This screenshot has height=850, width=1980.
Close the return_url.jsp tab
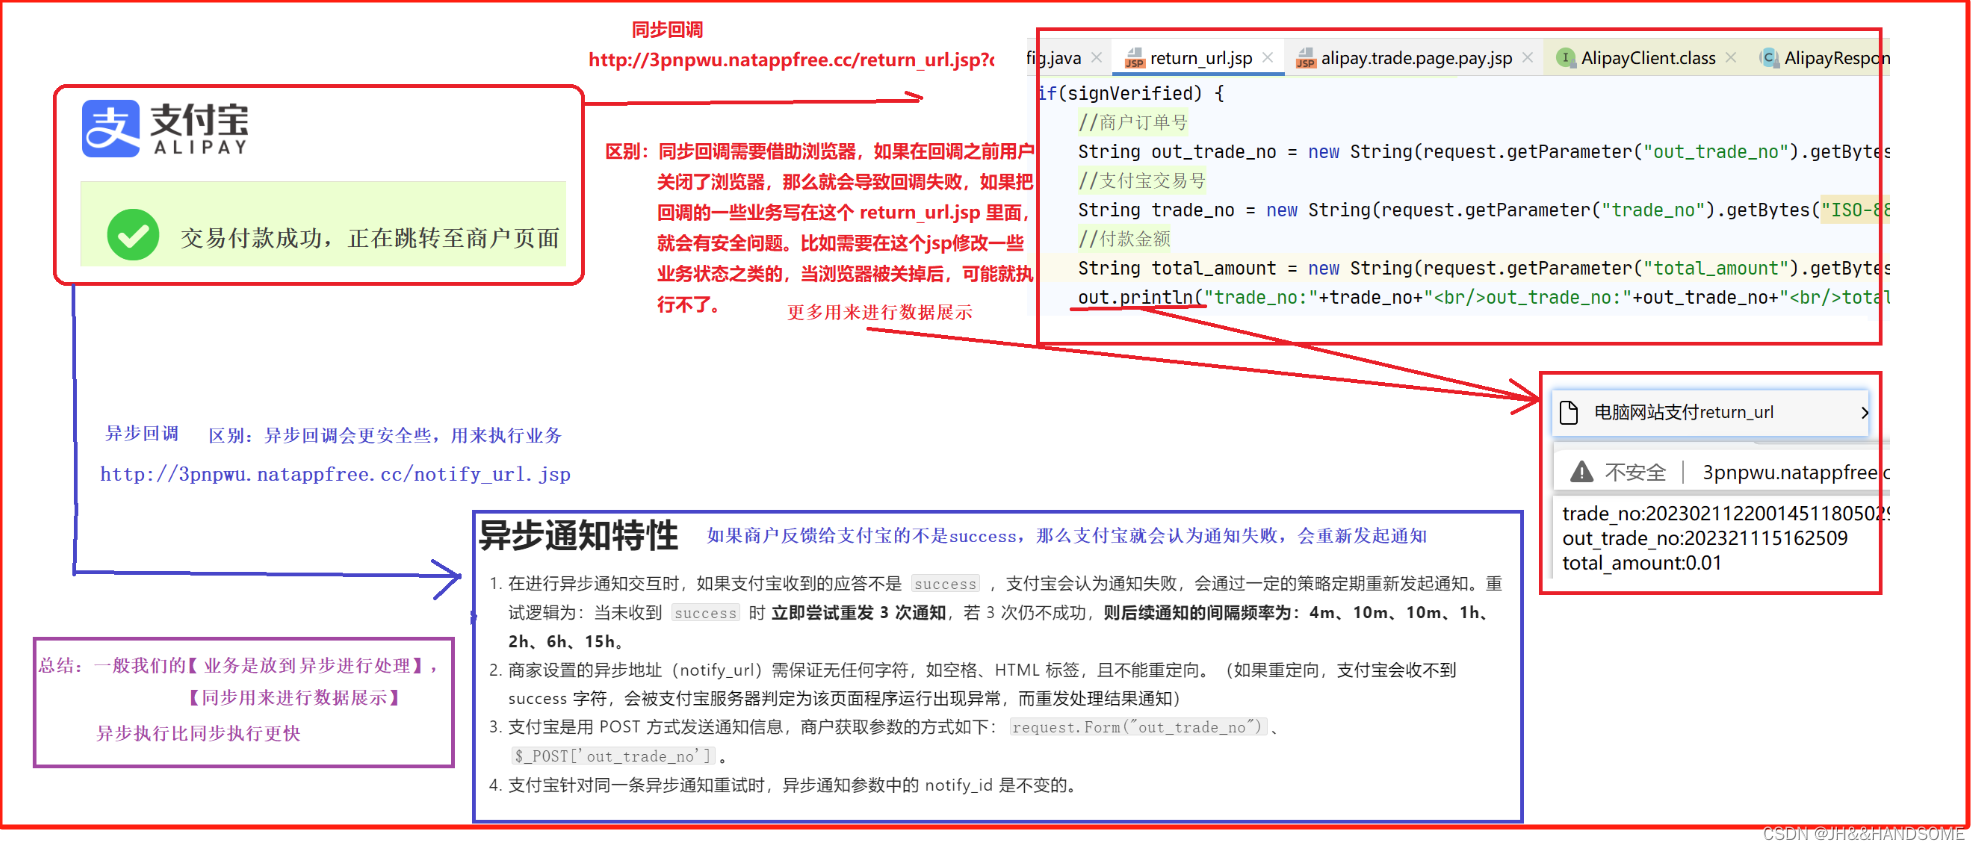(1267, 58)
